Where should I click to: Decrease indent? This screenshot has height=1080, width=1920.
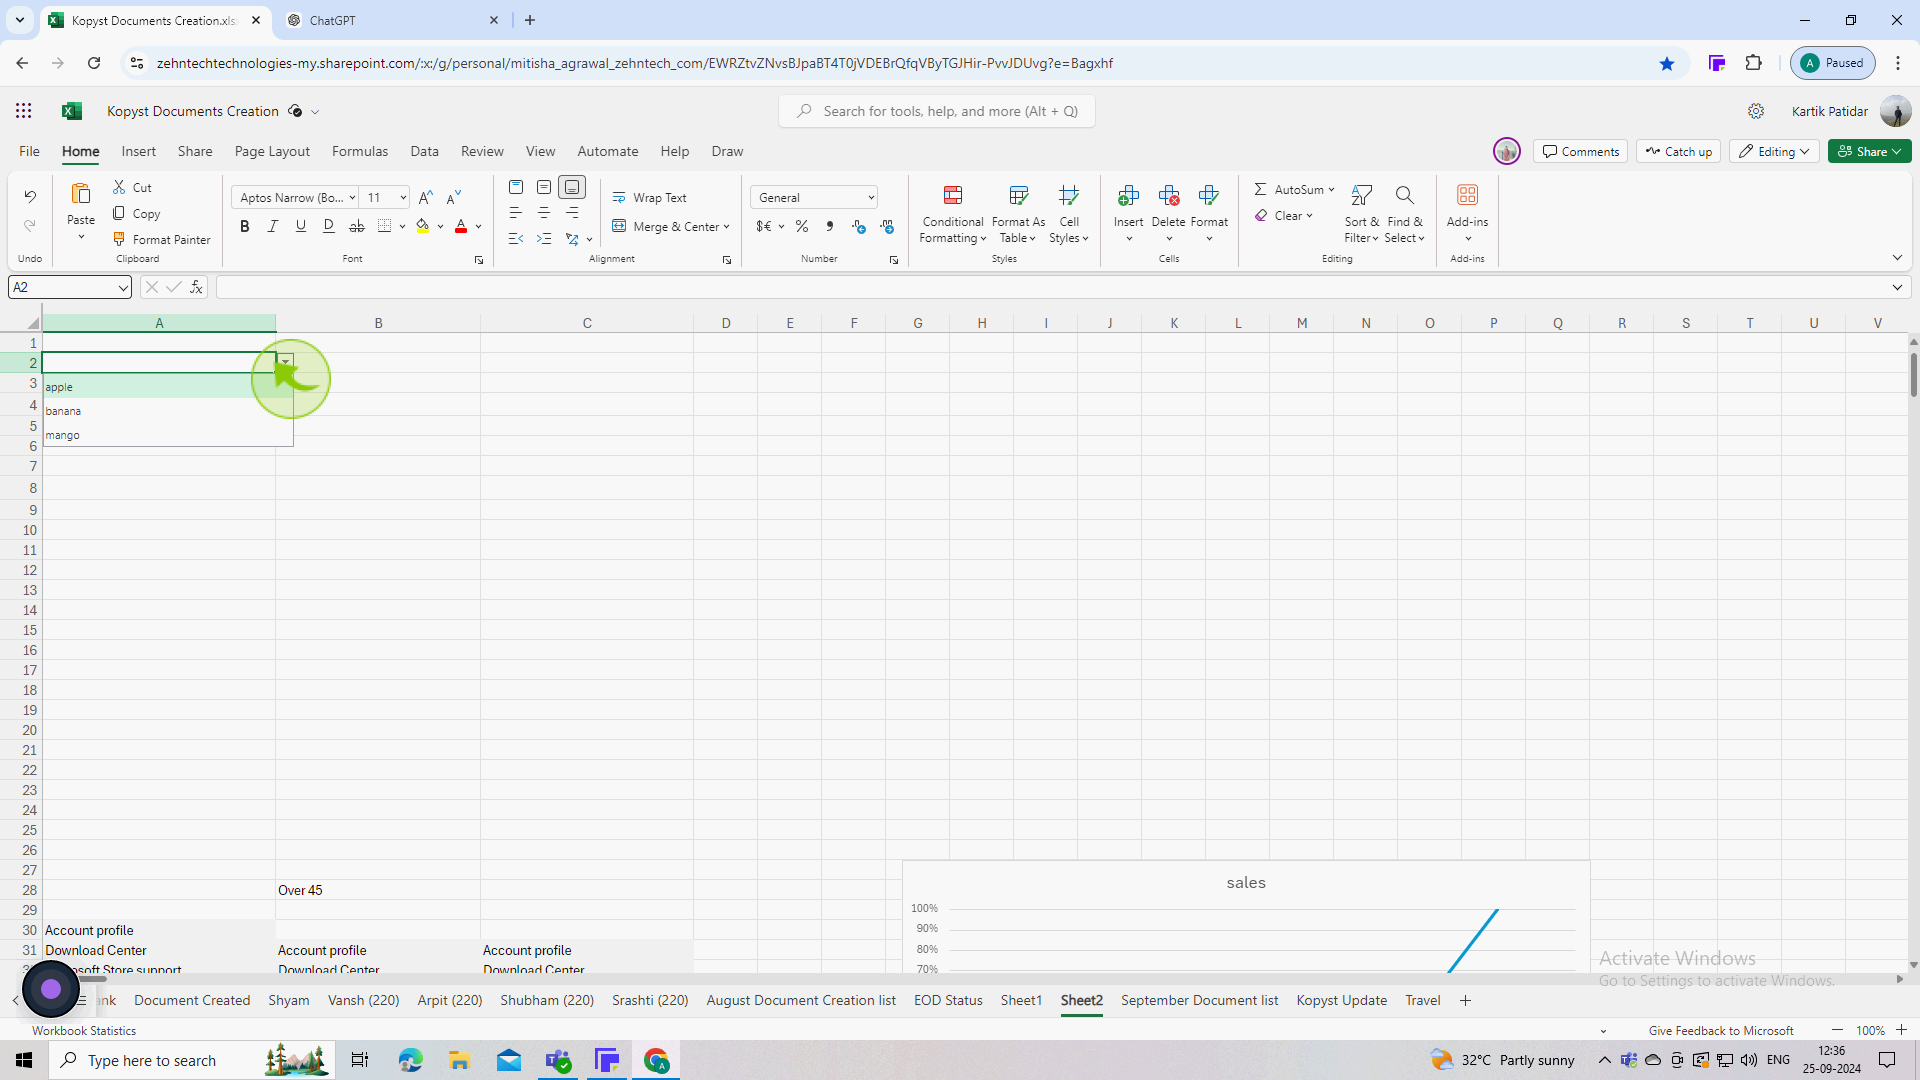pos(516,239)
